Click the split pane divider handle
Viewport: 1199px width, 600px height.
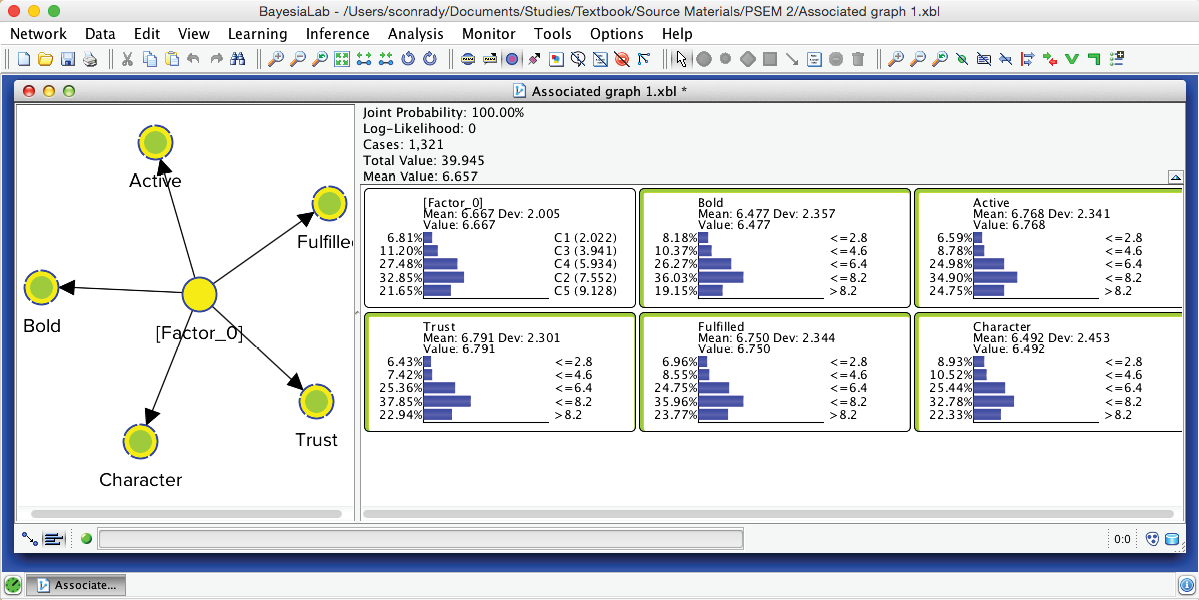[x=358, y=313]
